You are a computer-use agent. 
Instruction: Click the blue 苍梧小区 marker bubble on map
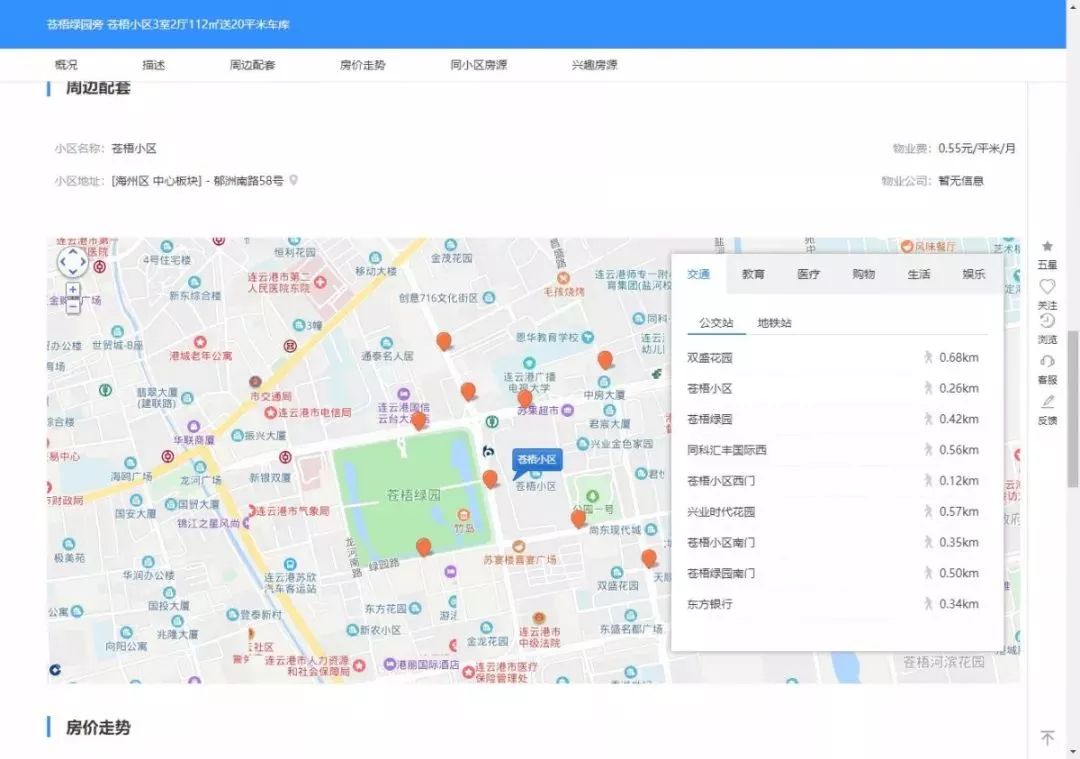[x=537, y=460]
